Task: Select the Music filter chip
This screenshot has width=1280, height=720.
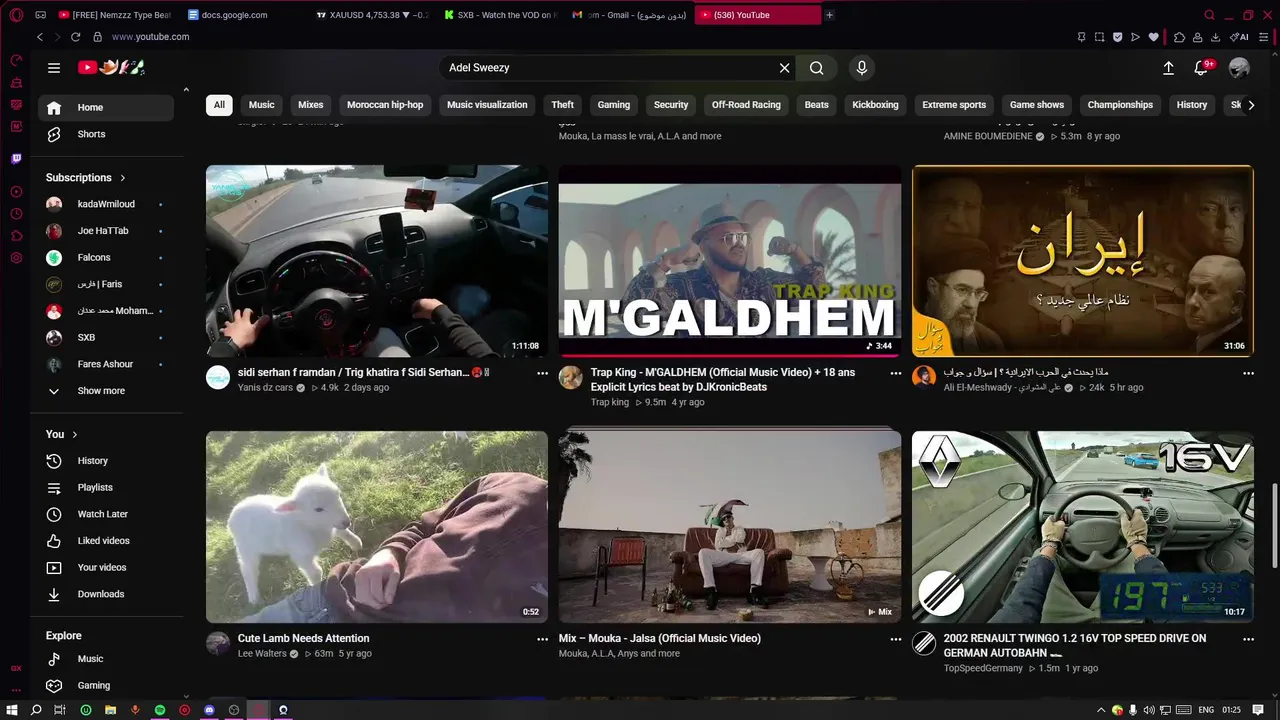Action: pos(262,105)
